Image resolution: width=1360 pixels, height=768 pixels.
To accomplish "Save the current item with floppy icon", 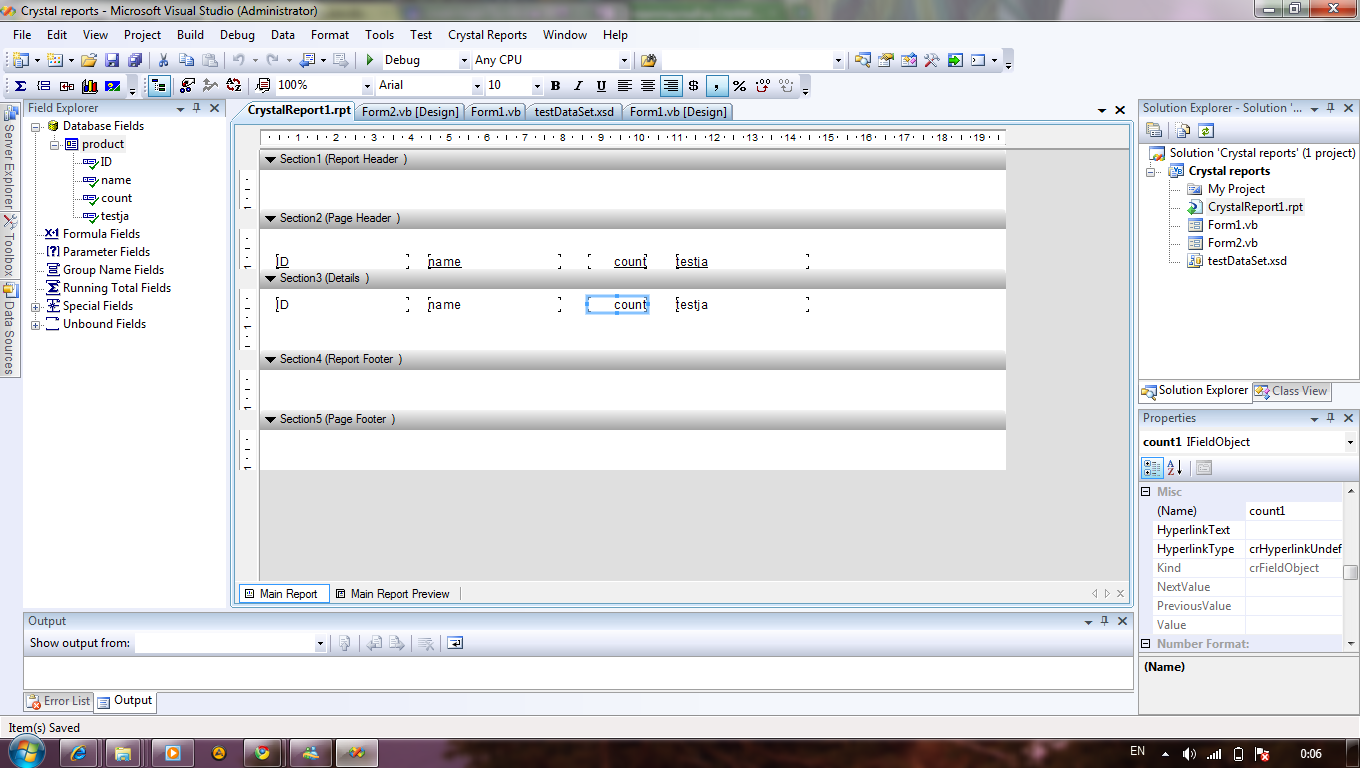I will [x=112, y=60].
